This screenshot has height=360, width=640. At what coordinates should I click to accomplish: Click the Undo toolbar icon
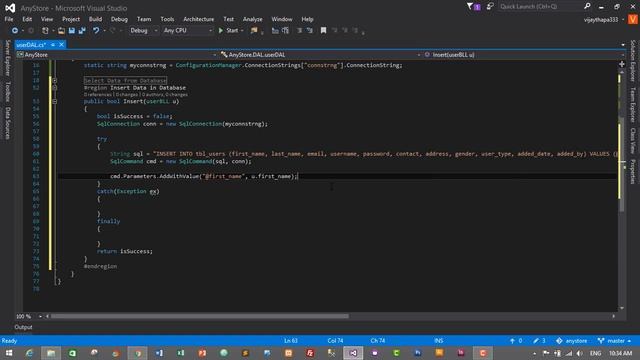tap(96, 31)
